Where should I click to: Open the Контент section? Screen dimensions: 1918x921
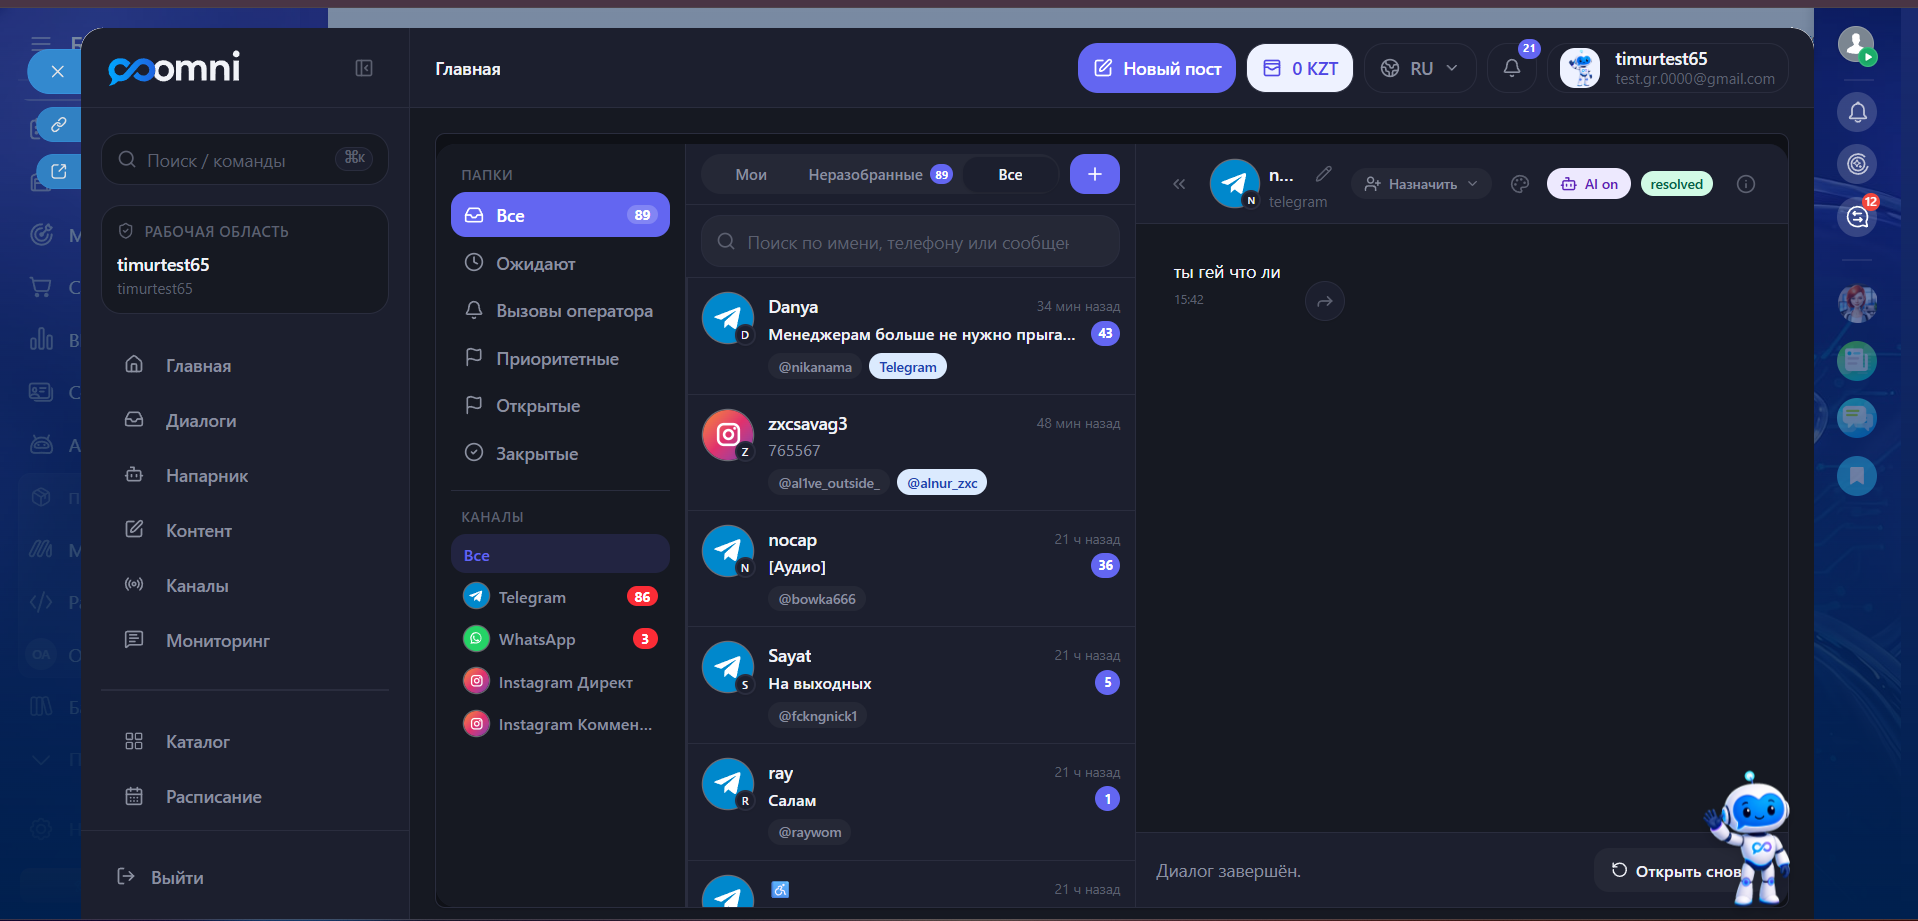(245, 530)
